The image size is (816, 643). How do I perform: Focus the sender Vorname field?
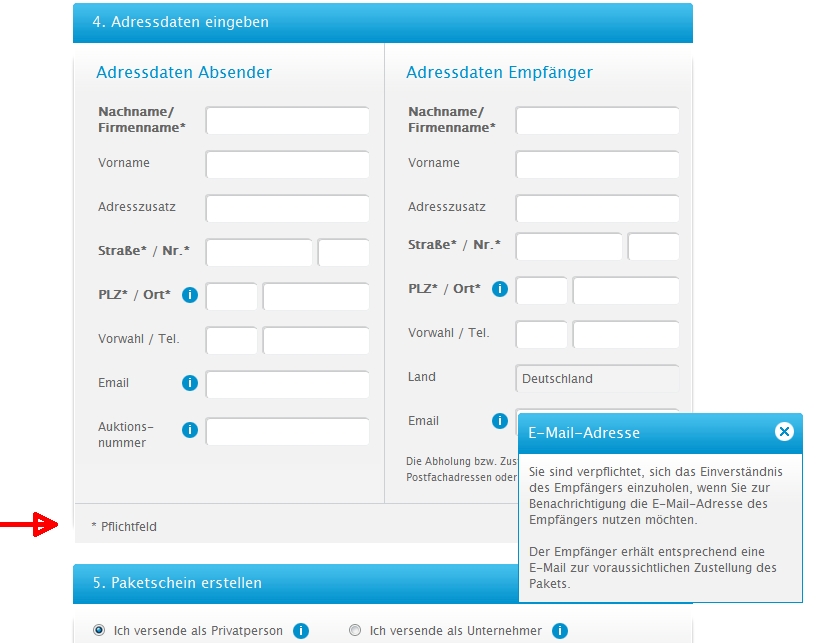(x=287, y=164)
